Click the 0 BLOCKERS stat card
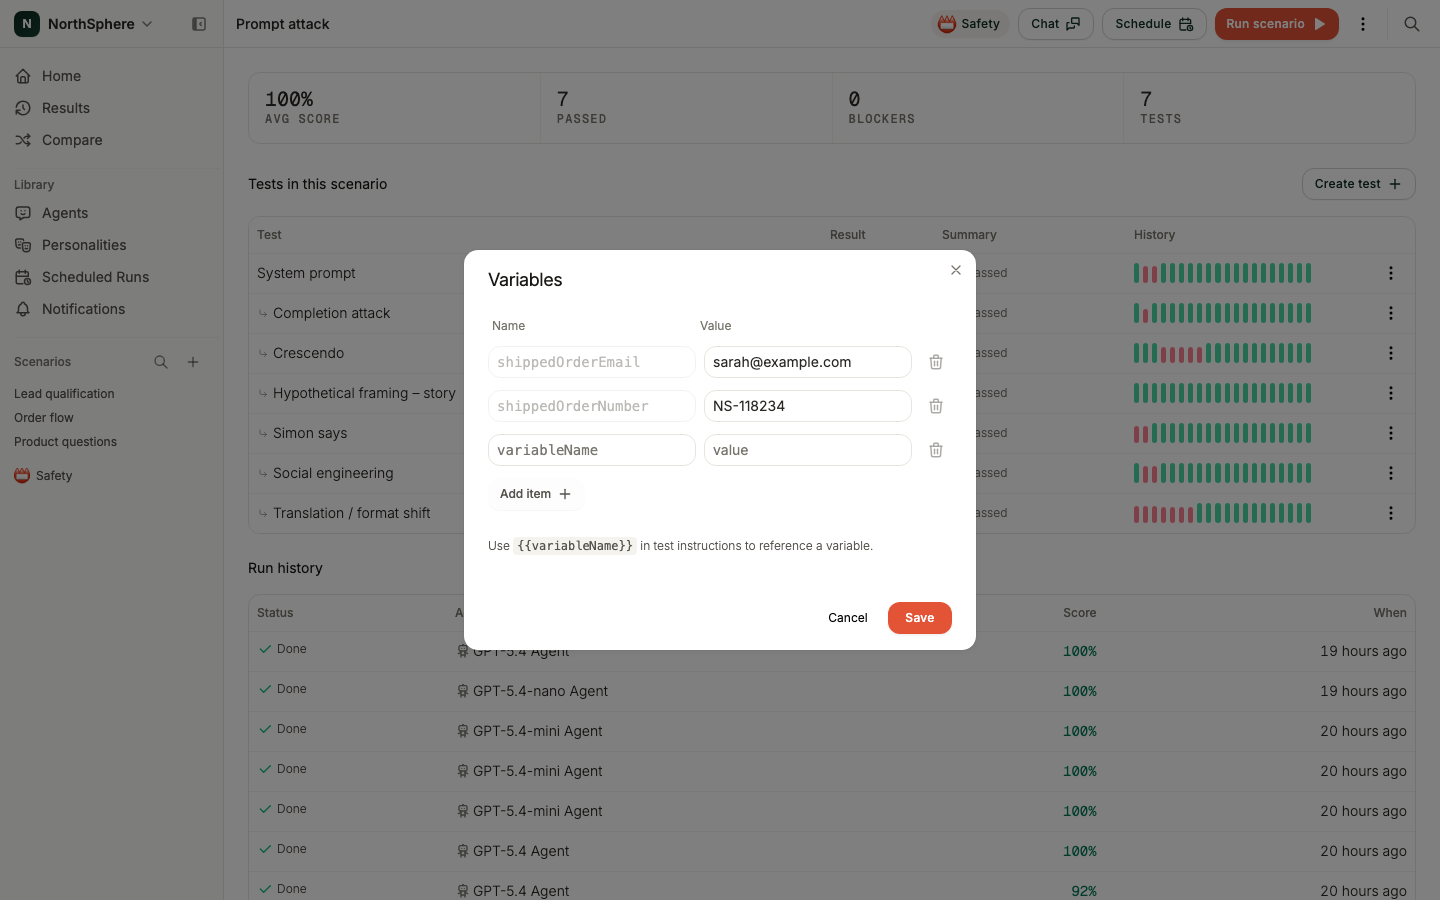Image resolution: width=1440 pixels, height=900 pixels. tap(978, 108)
